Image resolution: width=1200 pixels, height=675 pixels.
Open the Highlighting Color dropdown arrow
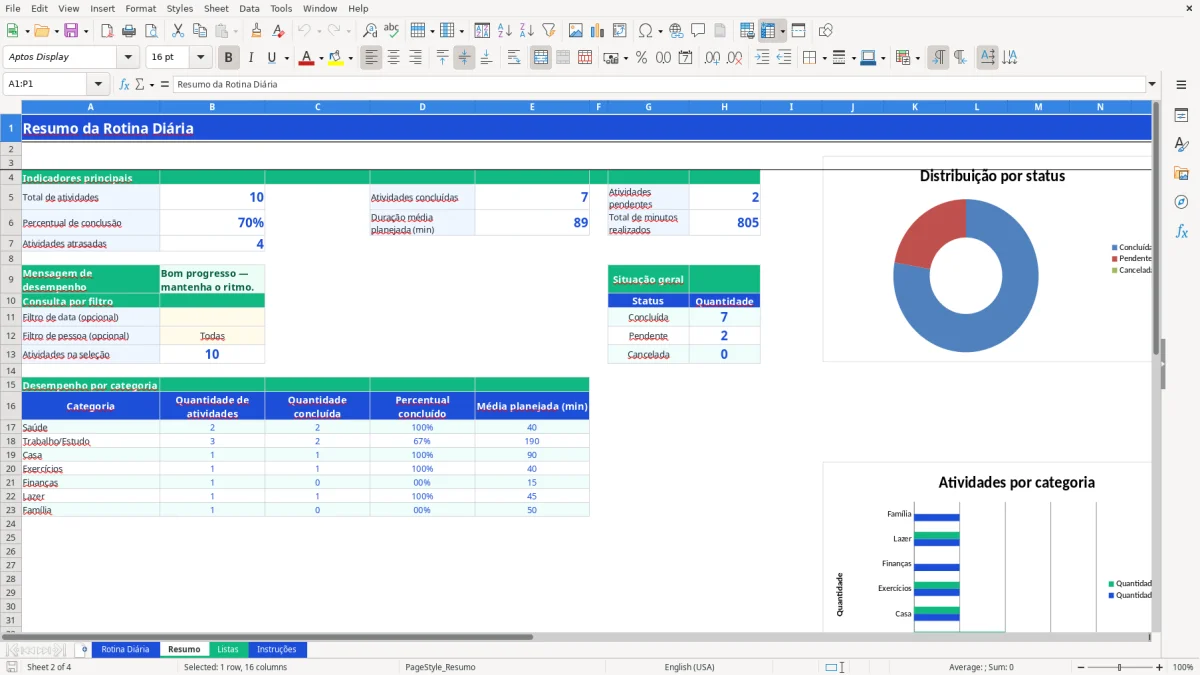(349, 58)
